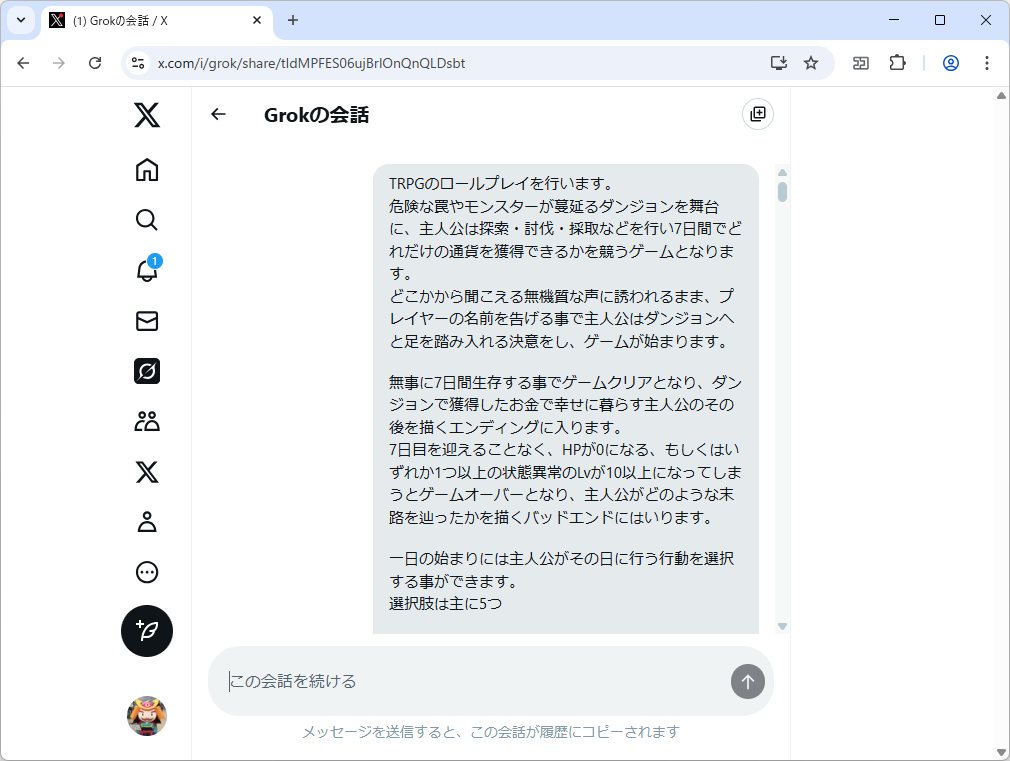
Task: Open the Explore search page
Action: pyautogui.click(x=146, y=220)
